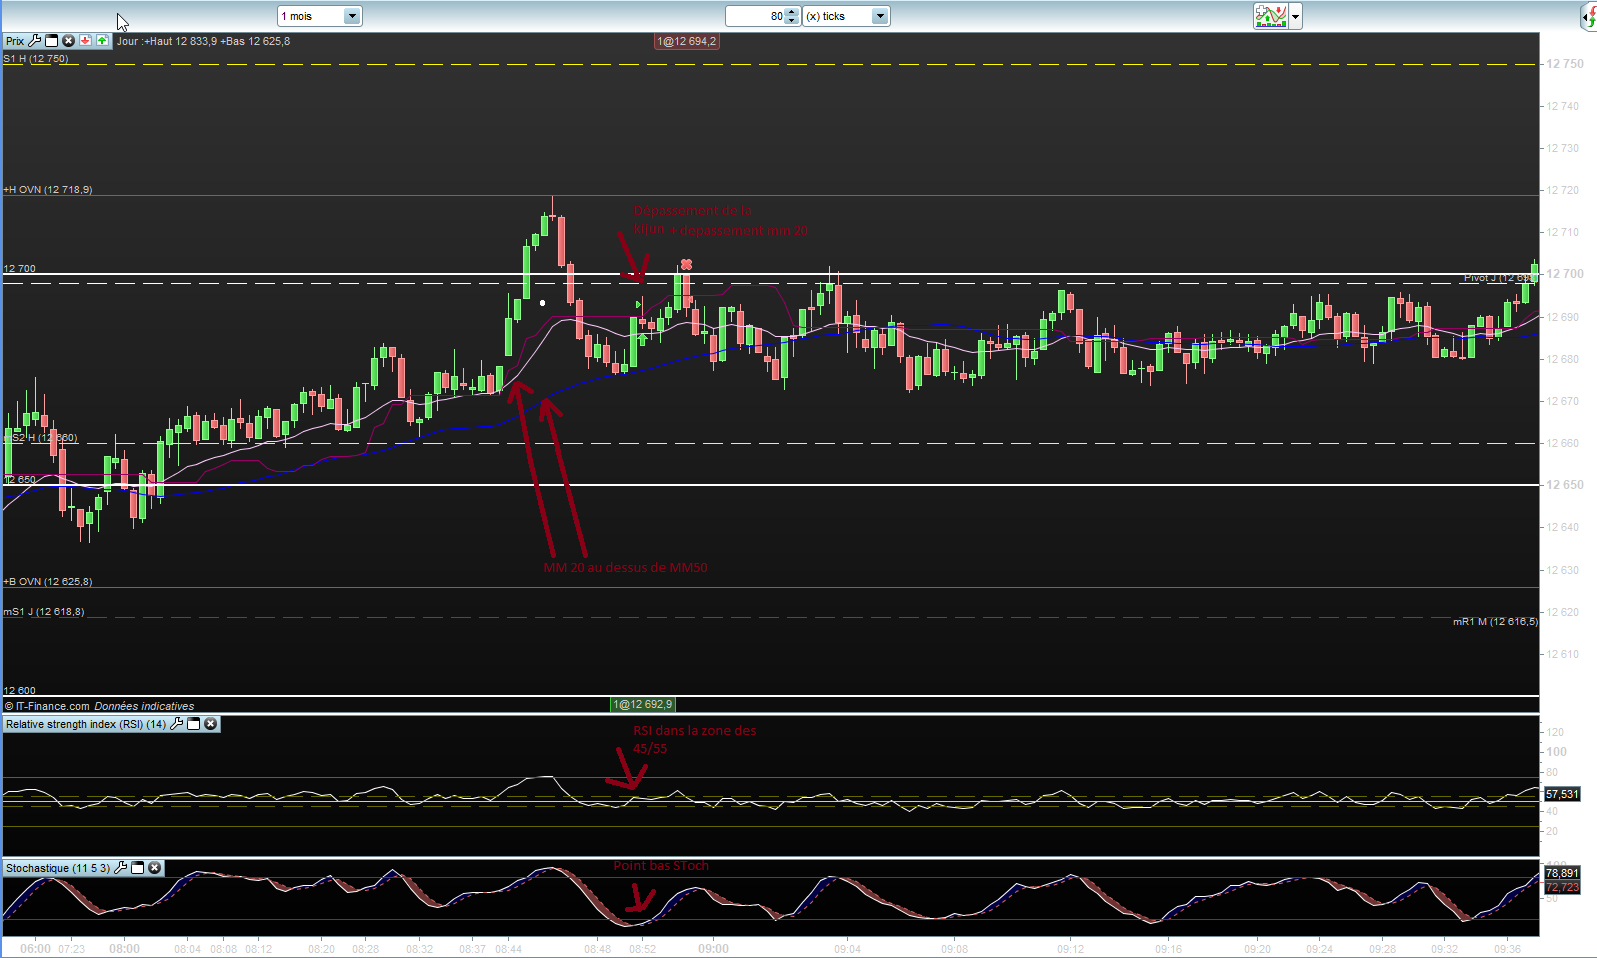This screenshot has height=958, width=1597.
Task: Click the red 1@12 694,2 order label
Action: [x=686, y=41]
